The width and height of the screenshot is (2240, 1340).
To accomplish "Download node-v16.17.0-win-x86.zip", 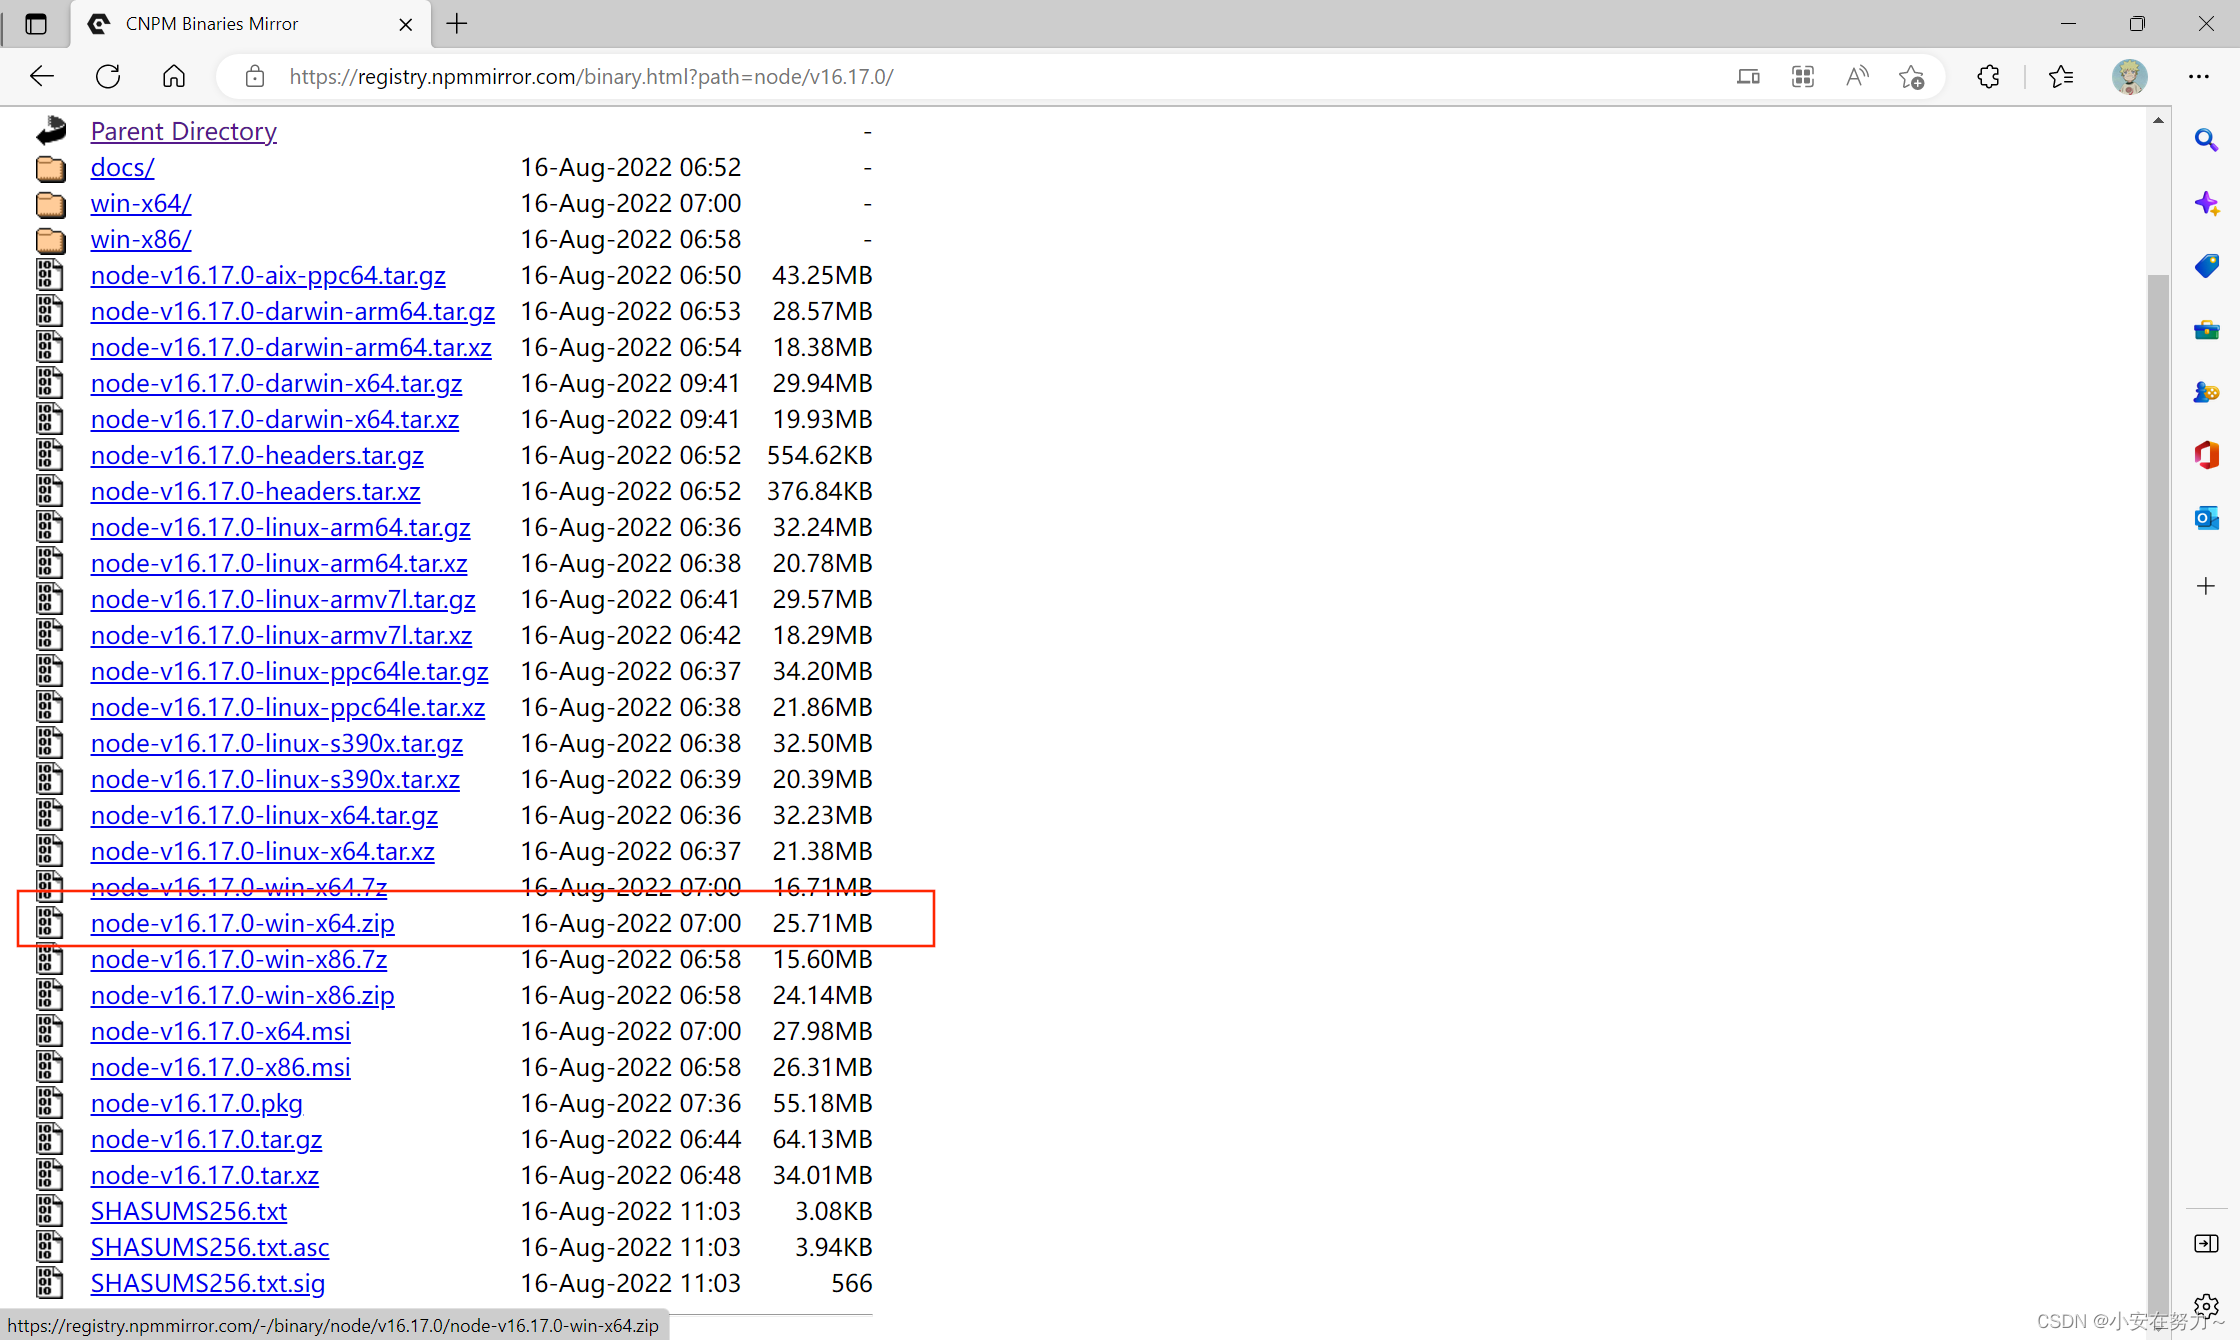I will tap(242, 996).
